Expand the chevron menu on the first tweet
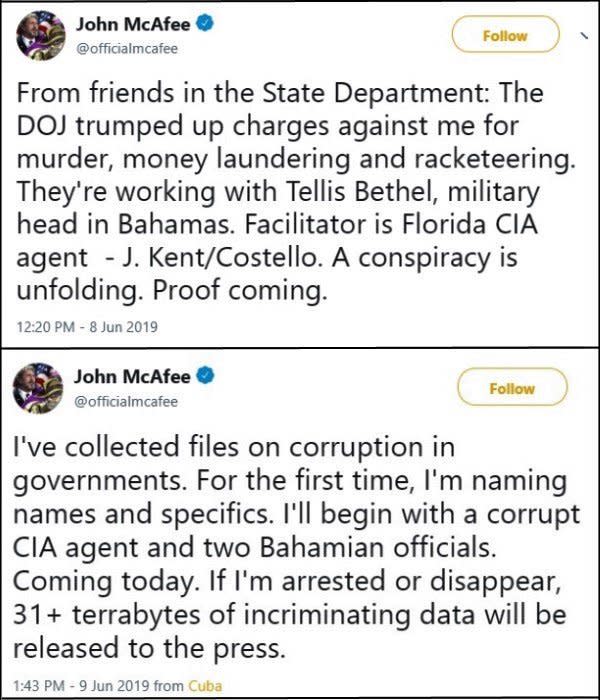The image size is (600, 700). [x=583, y=35]
